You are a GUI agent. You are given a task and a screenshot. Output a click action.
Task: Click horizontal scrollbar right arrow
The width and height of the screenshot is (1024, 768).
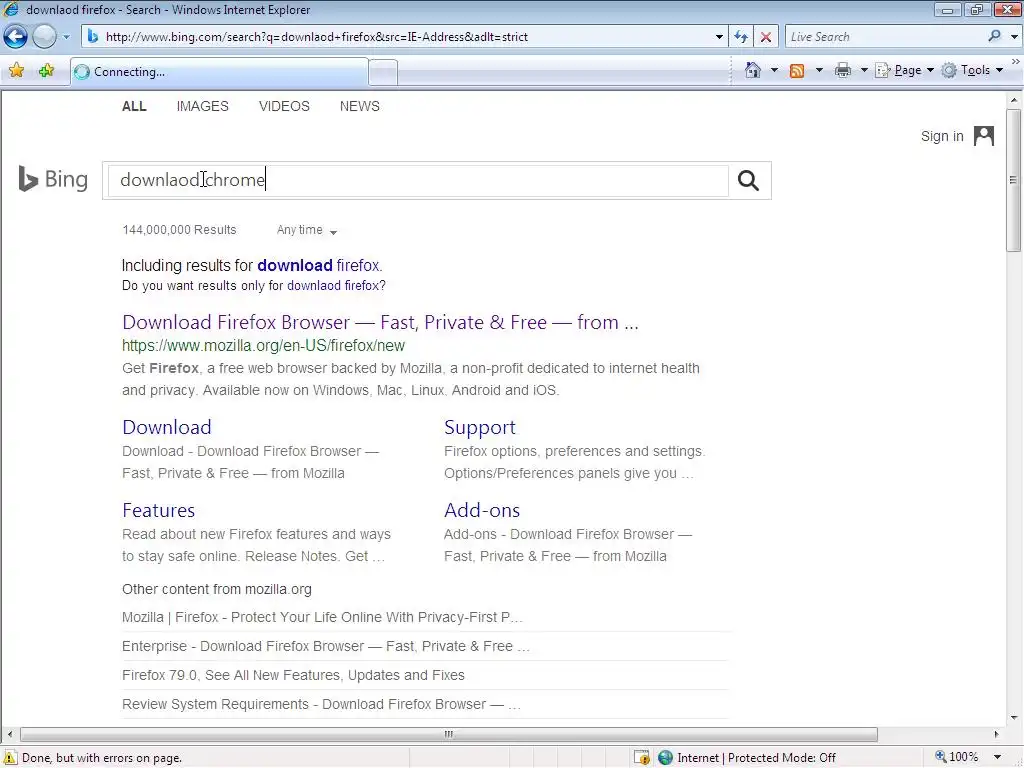click(996, 734)
